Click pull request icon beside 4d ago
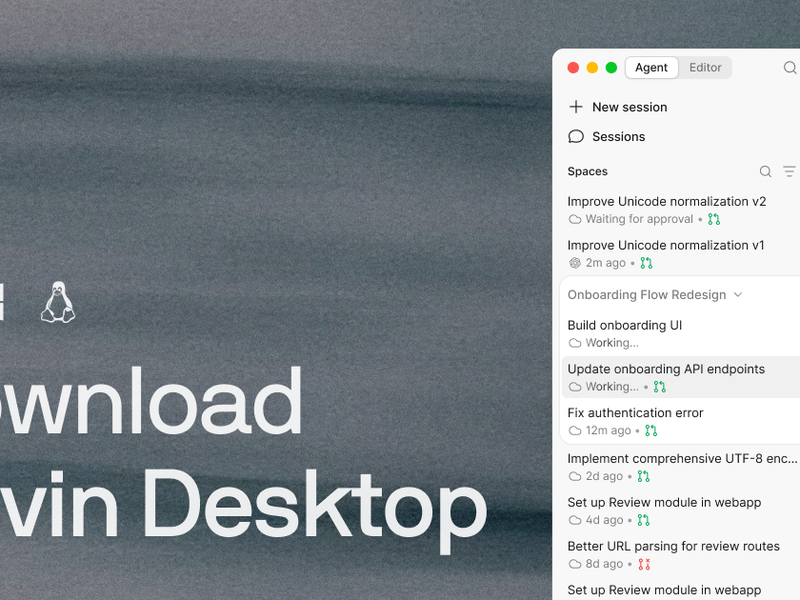Screen dimensions: 800x600 (x=644, y=520)
